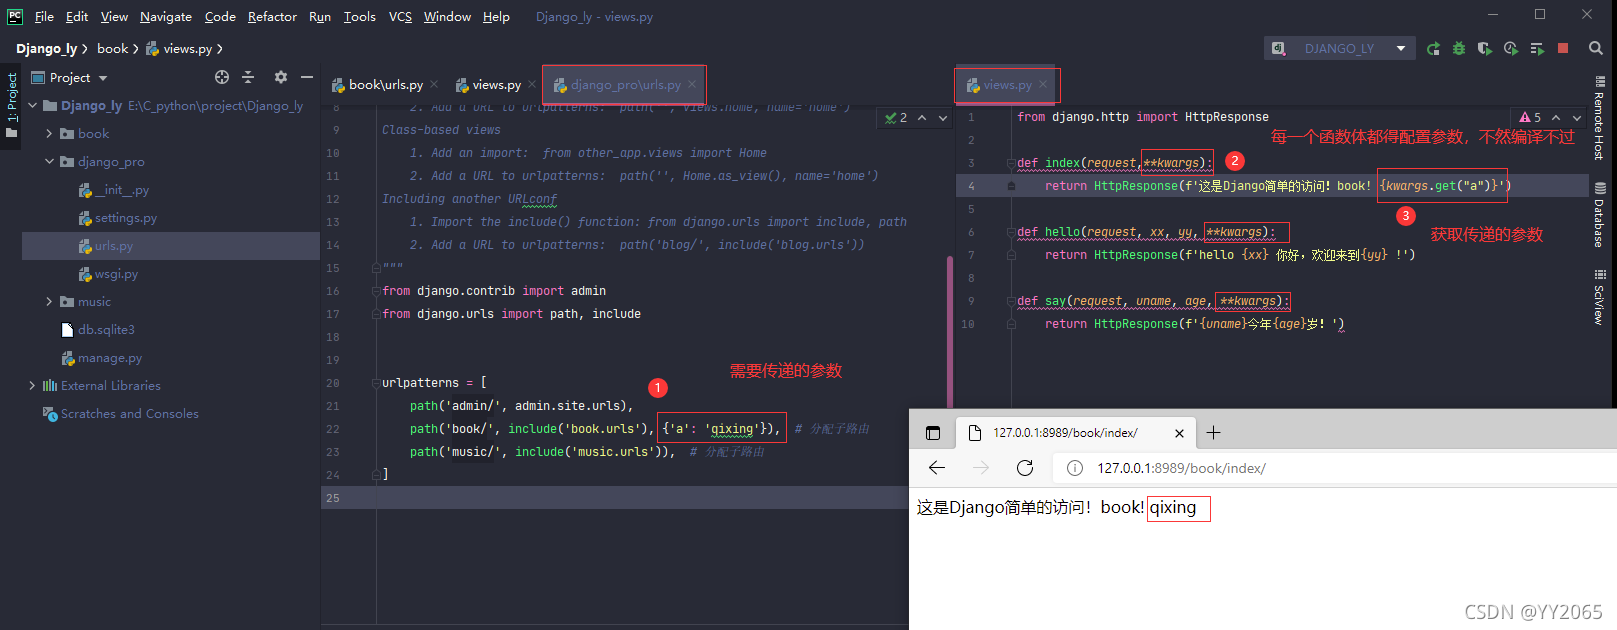Open Project panel settings gear
The height and width of the screenshot is (630, 1617).
(x=281, y=77)
